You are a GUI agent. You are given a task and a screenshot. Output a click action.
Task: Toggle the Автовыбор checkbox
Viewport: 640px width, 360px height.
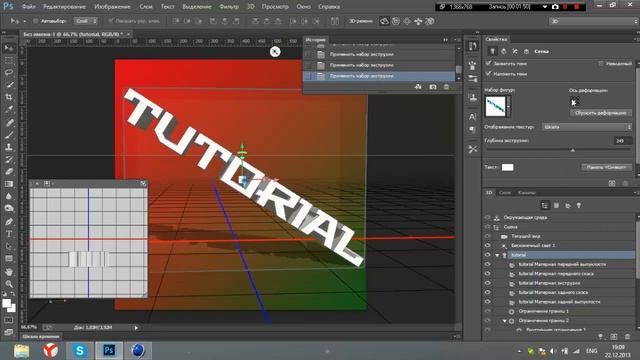point(36,21)
